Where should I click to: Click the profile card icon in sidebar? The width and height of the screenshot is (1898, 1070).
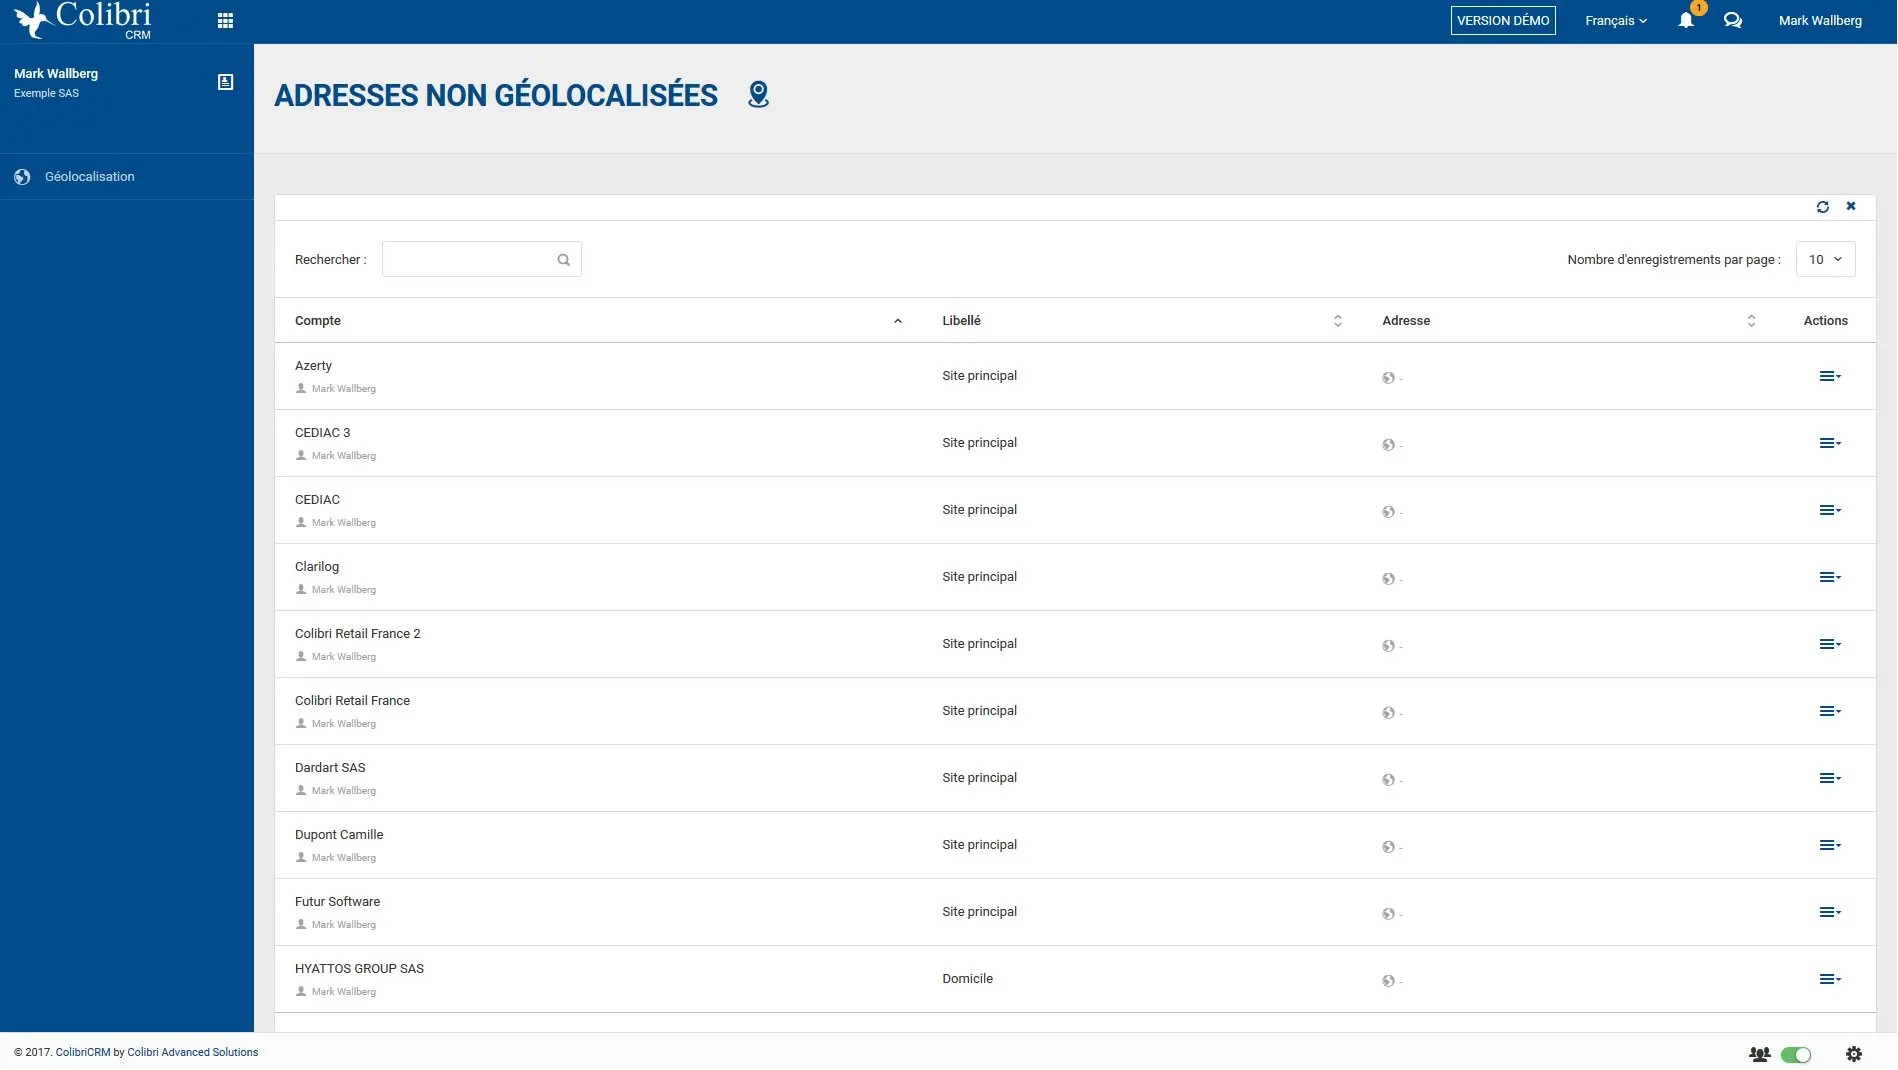tap(226, 82)
